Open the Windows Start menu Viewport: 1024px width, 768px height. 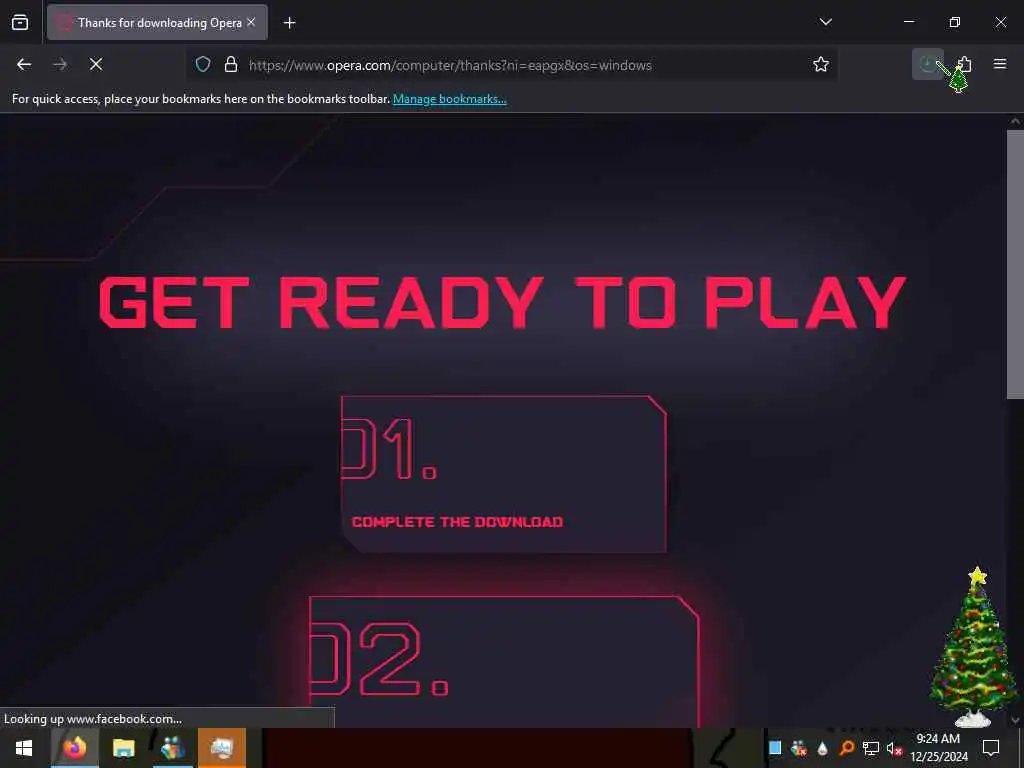[24, 748]
